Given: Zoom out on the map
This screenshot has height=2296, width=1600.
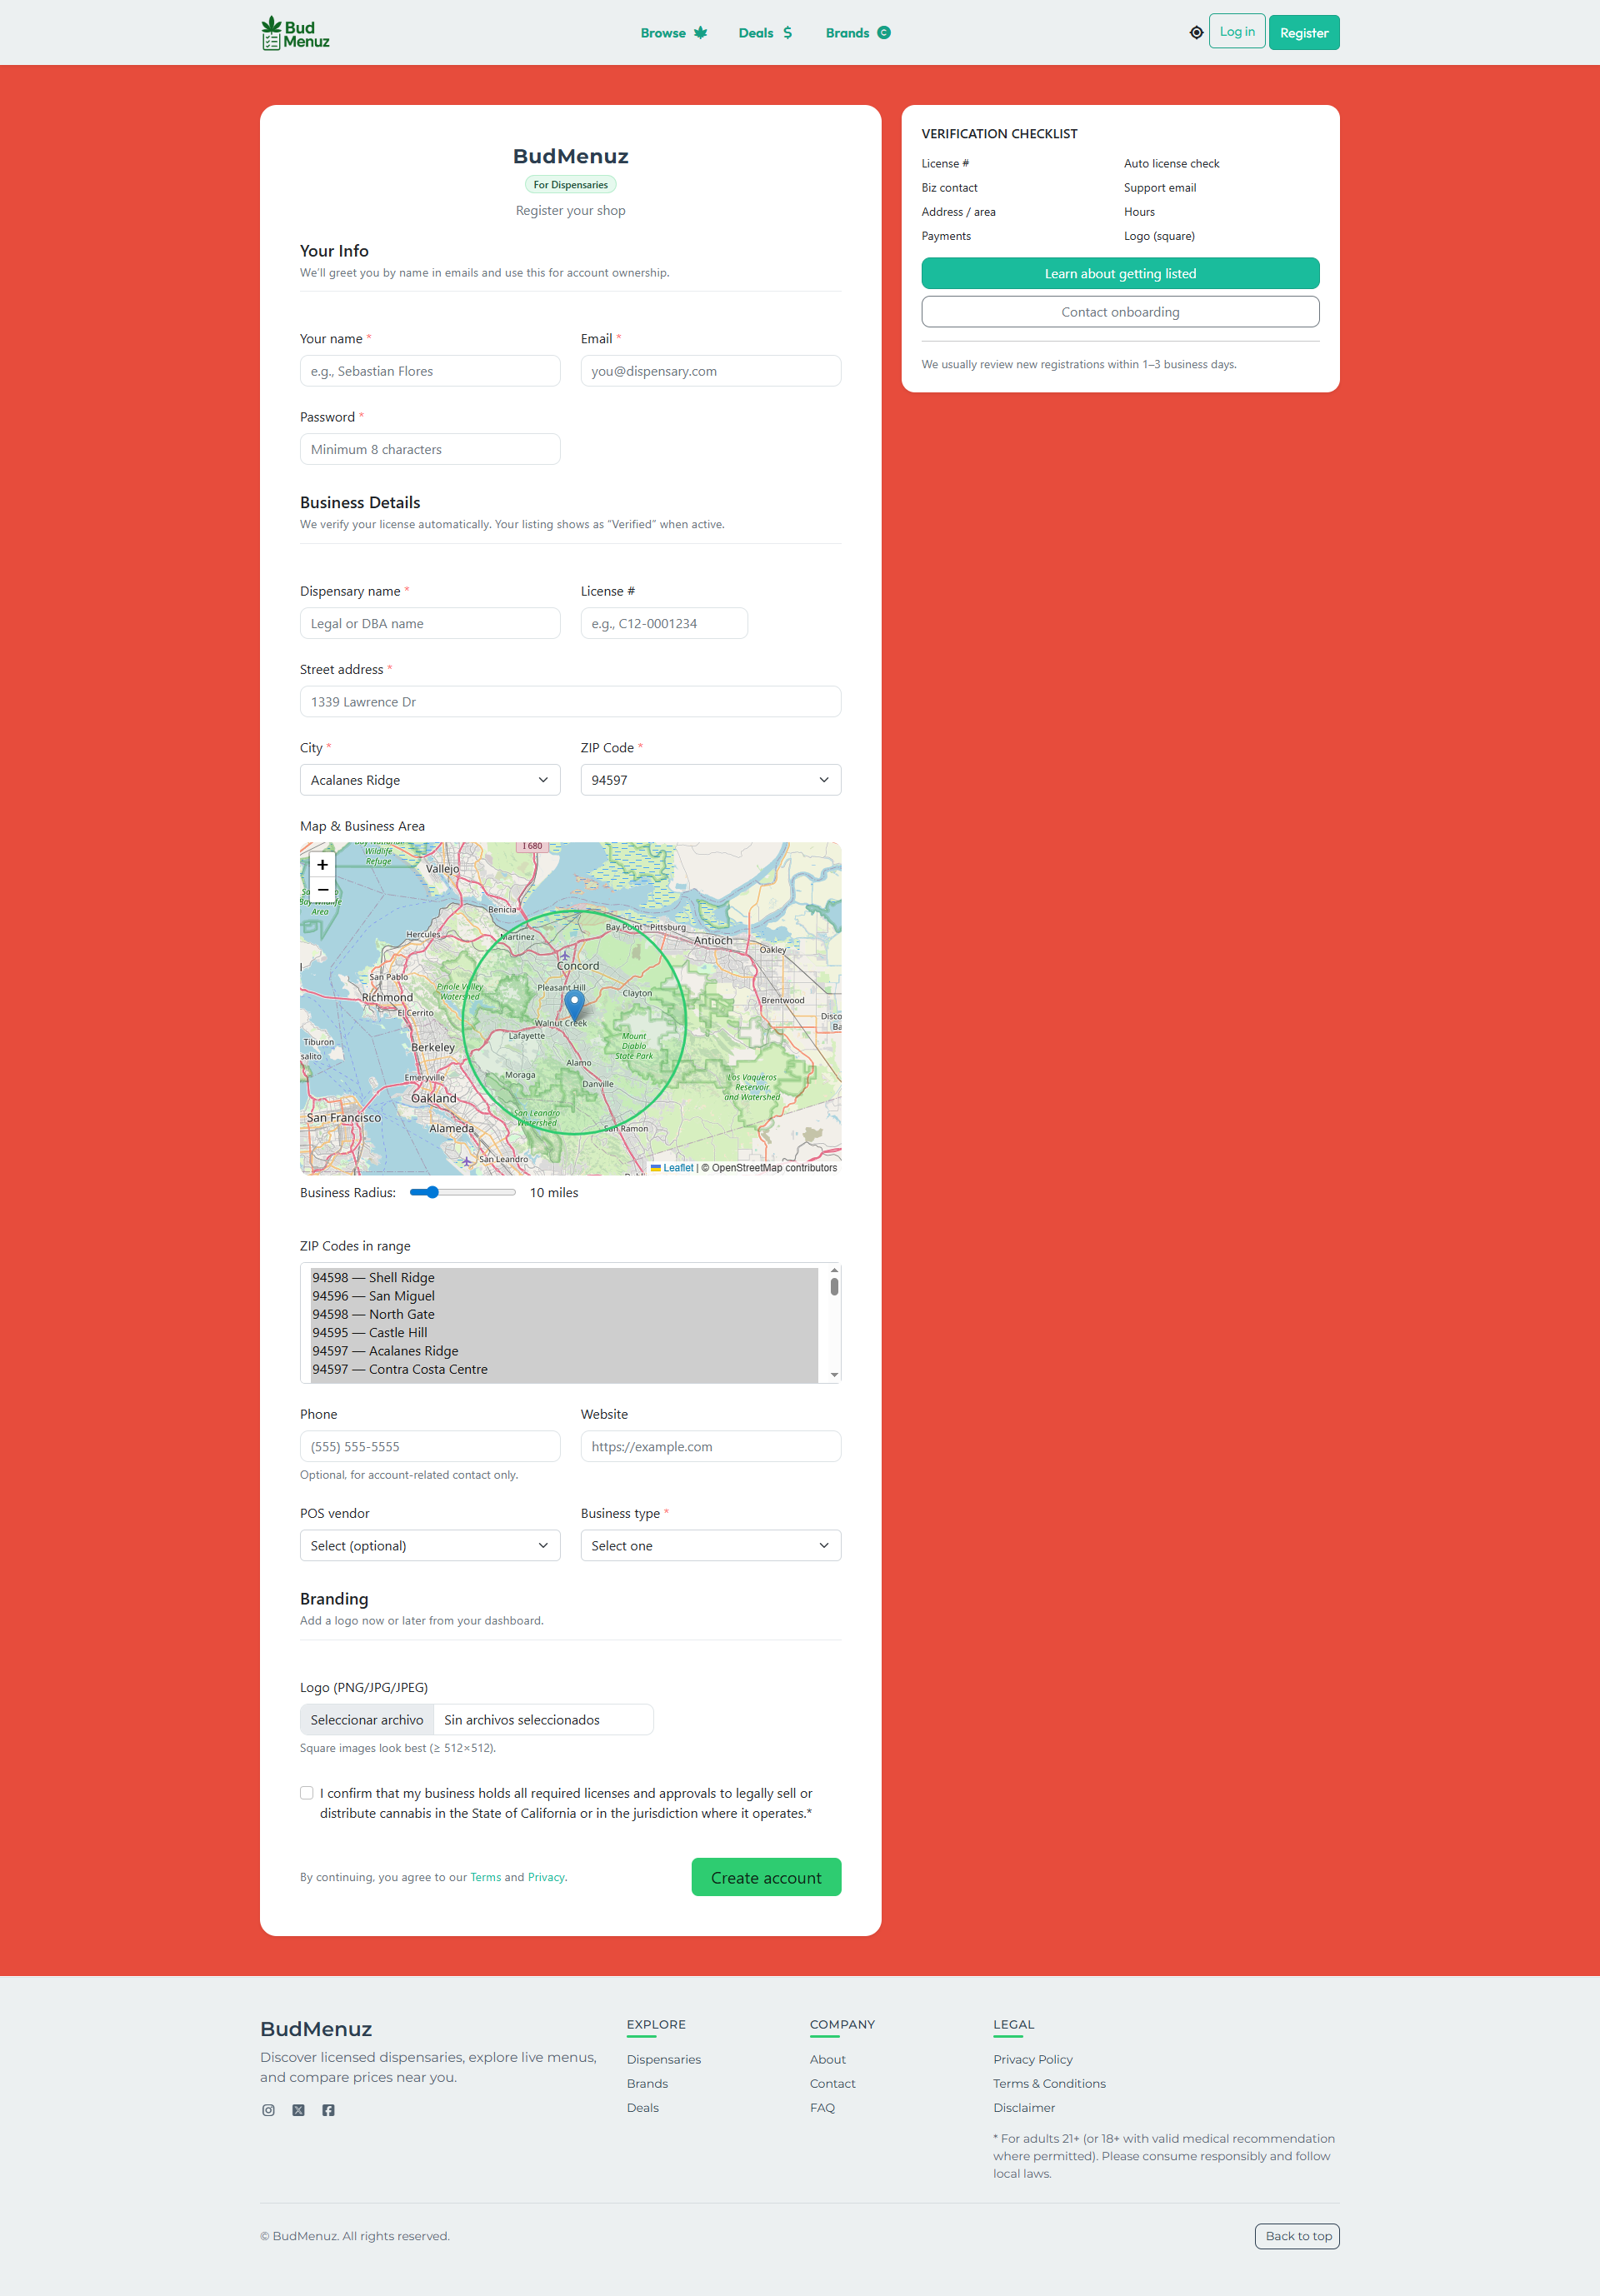Looking at the screenshot, I should click(x=322, y=890).
